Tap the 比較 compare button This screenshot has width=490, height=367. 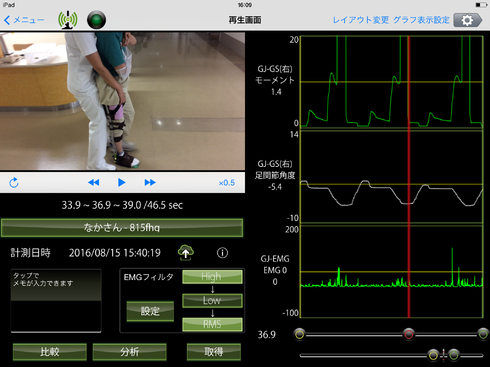pyautogui.click(x=50, y=352)
